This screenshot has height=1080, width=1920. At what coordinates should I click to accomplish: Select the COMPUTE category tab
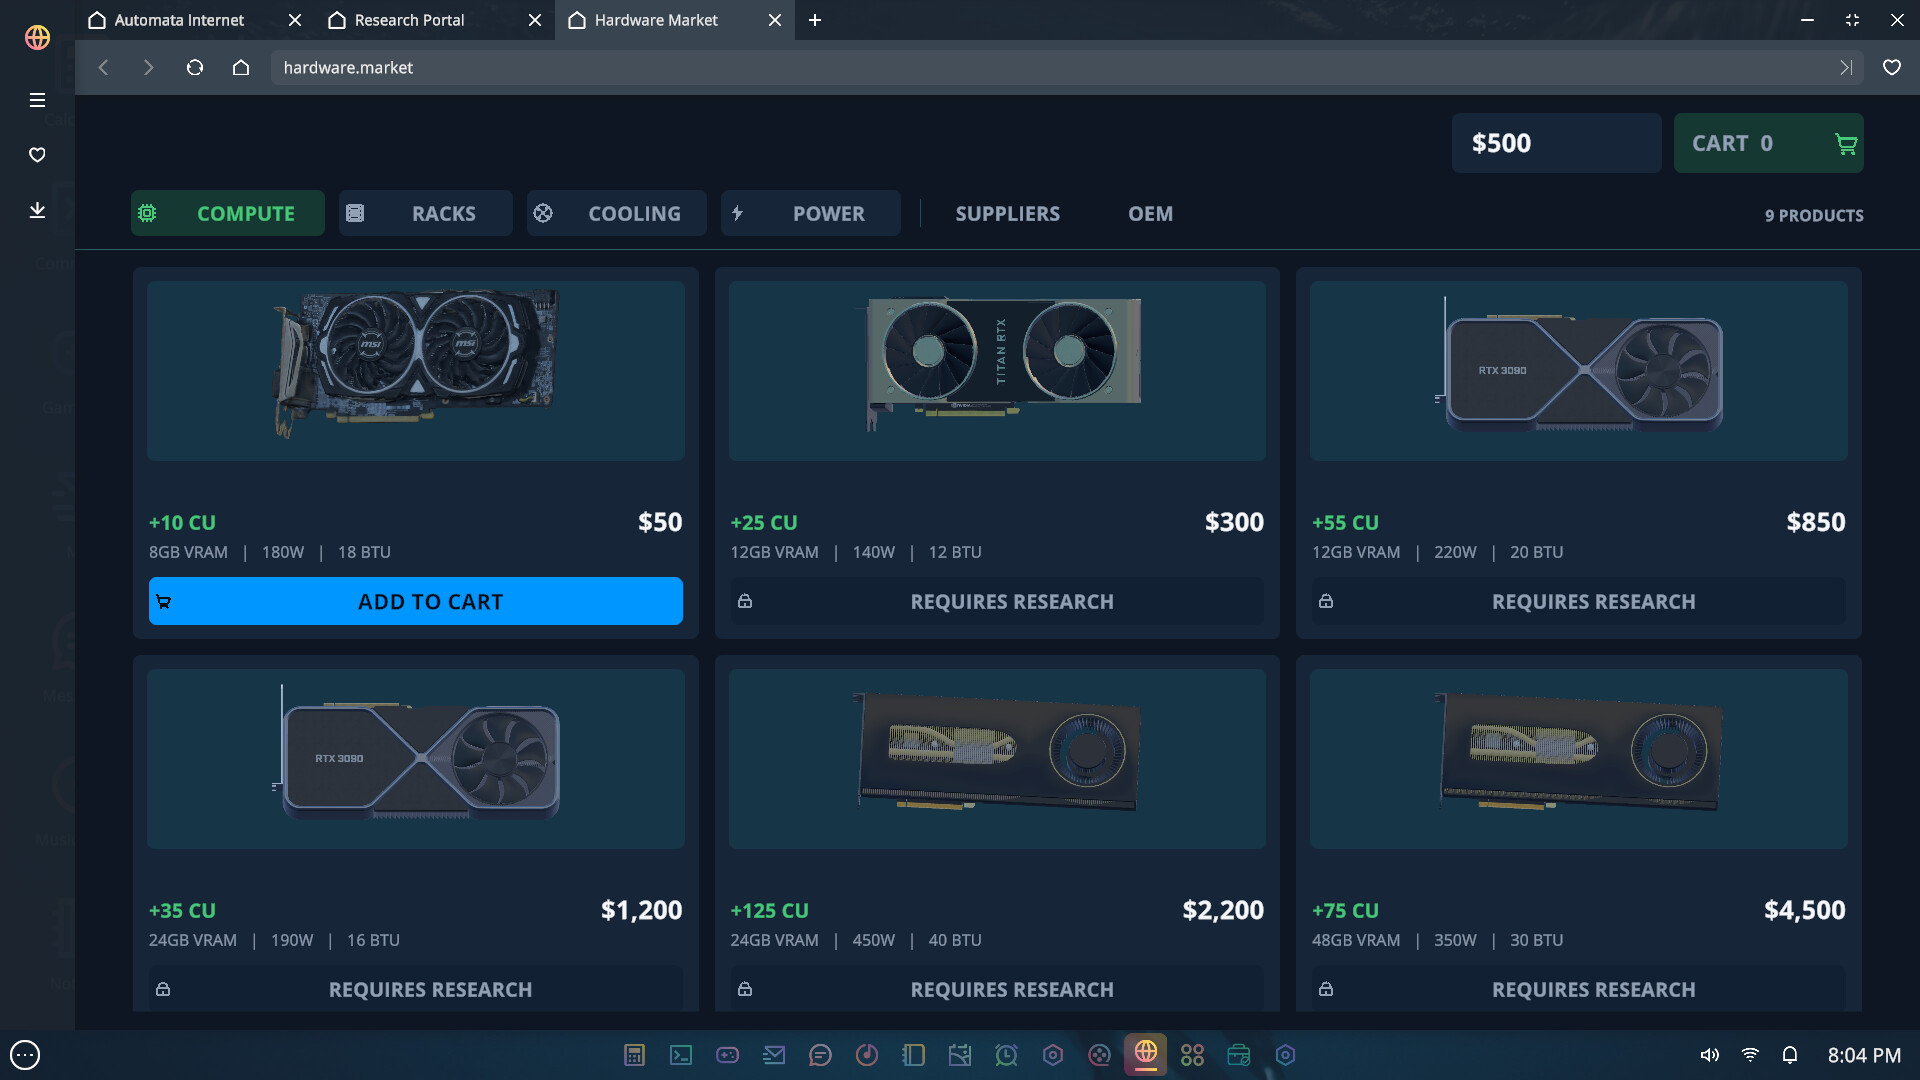coord(228,213)
